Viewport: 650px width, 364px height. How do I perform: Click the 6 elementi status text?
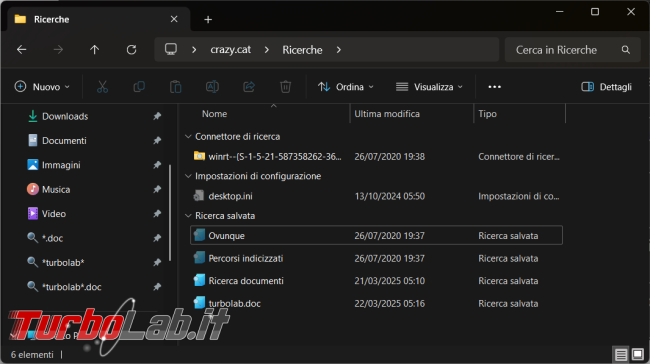32,355
